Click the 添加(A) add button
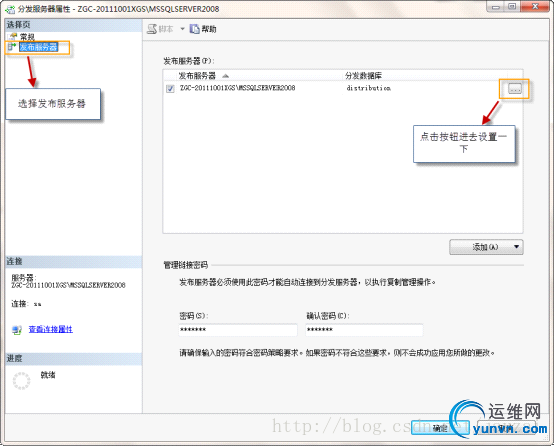Viewport: 554px width, 446px height. click(486, 247)
